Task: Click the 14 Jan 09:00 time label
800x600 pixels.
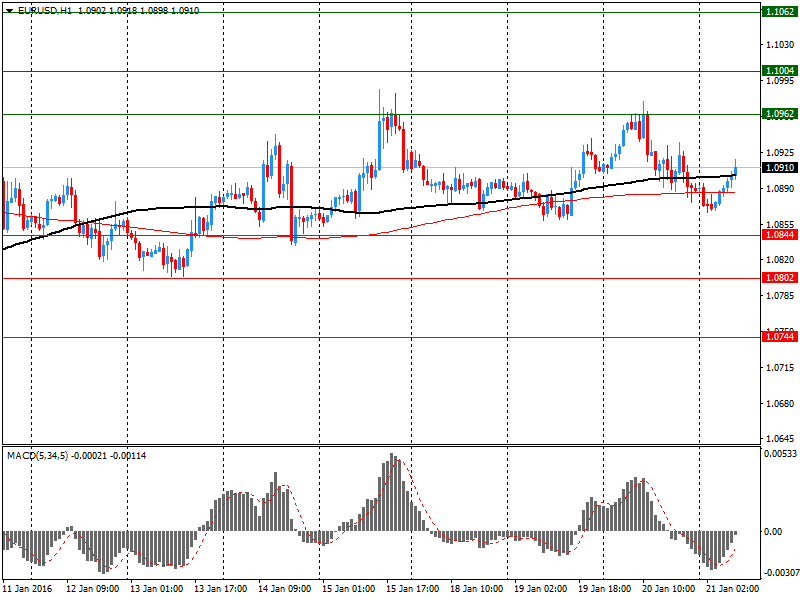Action: tap(285, 588)
